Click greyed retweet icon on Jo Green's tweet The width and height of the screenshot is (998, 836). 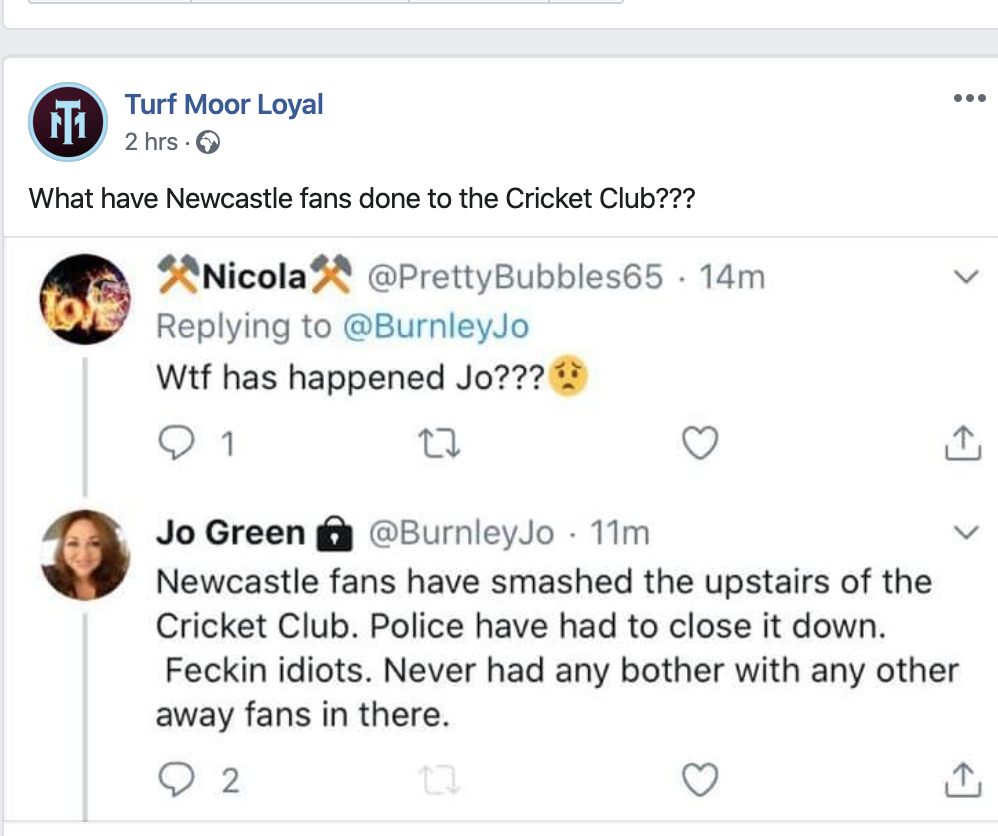pyautogui.click(x=437, y=779)
